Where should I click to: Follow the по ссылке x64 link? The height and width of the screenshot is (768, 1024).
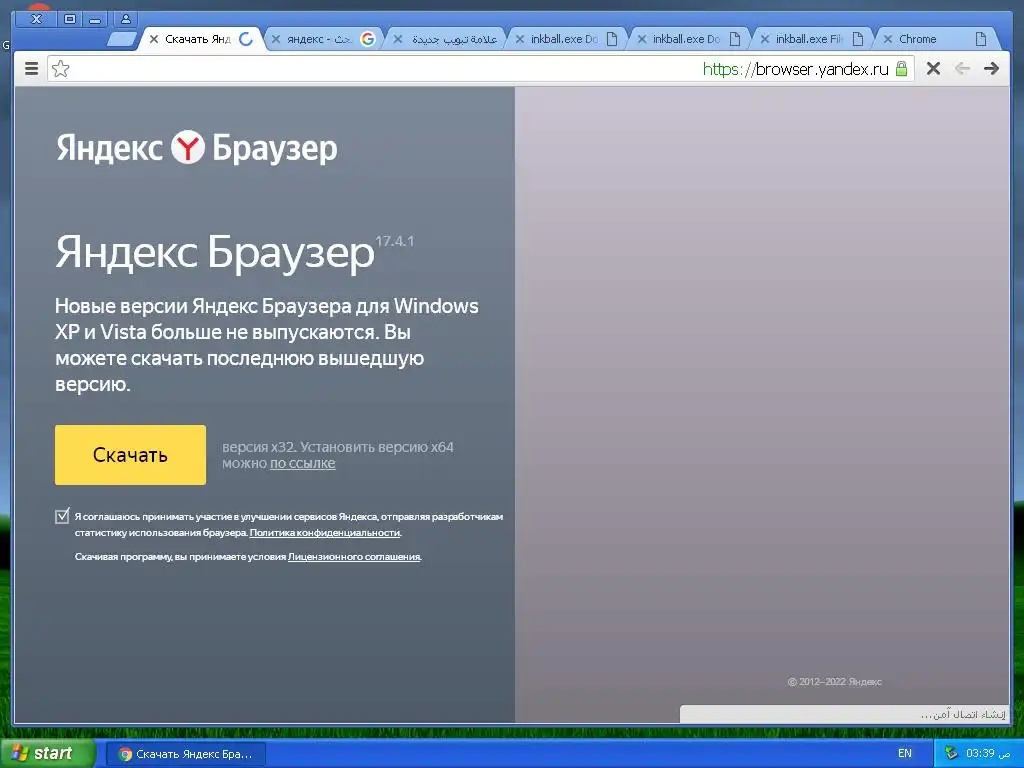pyautogui.click(x=302, y=463)
